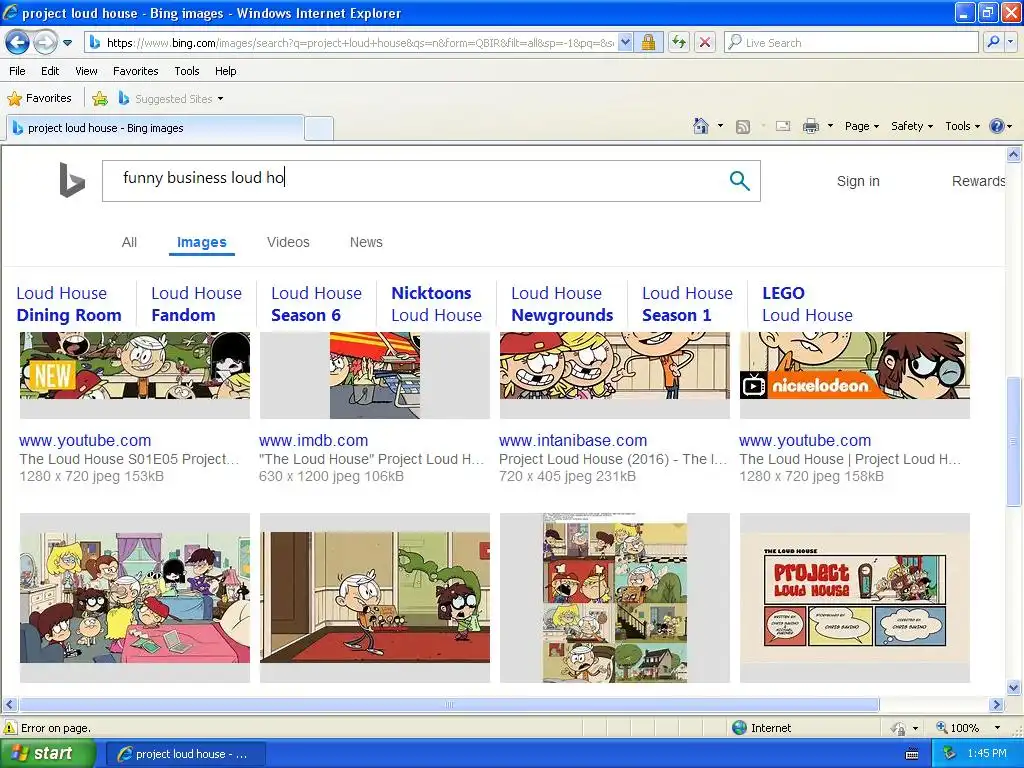This screenshot has width=1024, height=768.
Task: Open the Edit menu
Action: (x=50, y=71)
